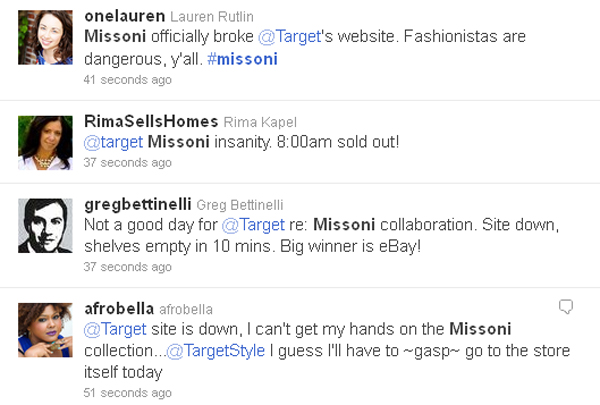The width and height of the screenshot is (600, 405).
Task: Click @target mention in RimaSellsHomes' tweet
Action: click(113, 142)
